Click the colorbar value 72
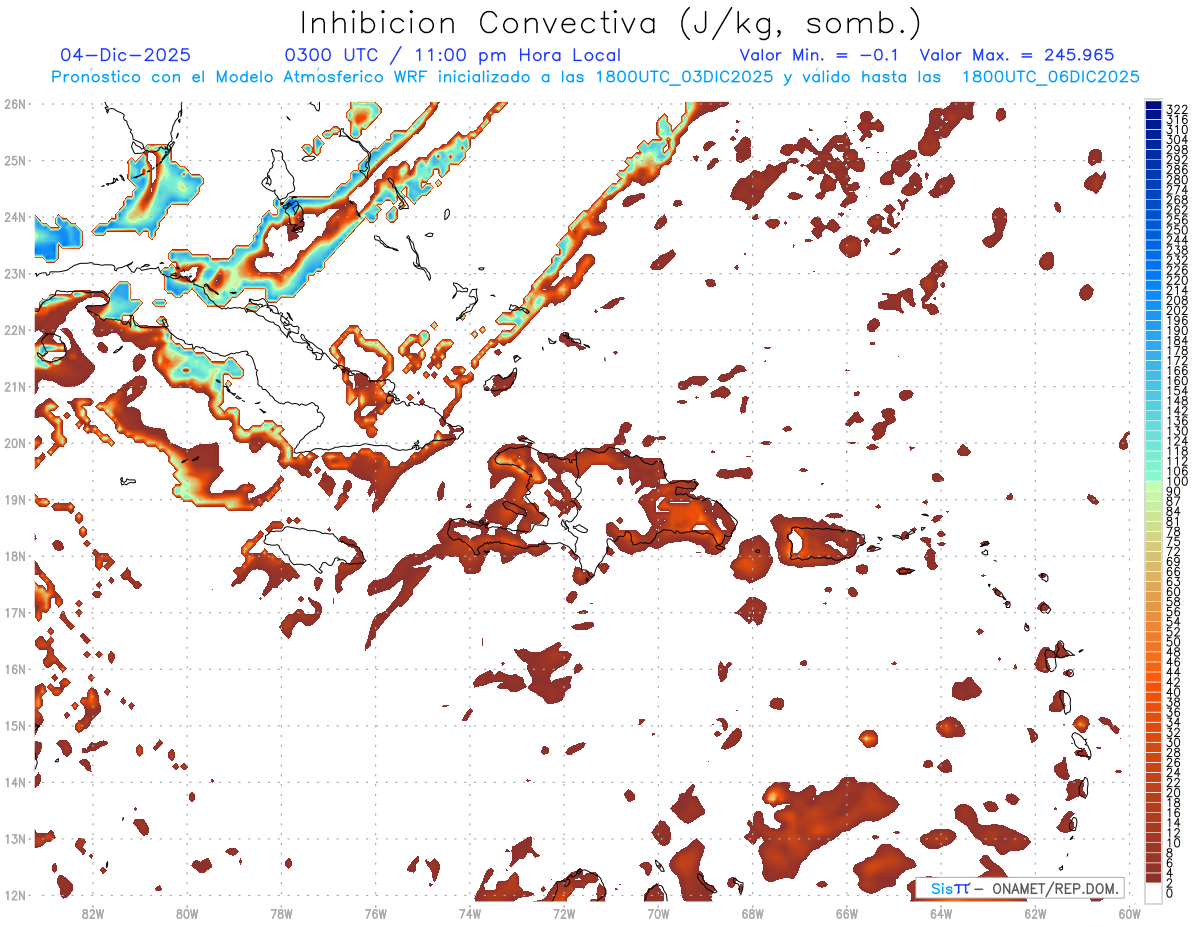The width and height of the screenshot is (1200, 927). [1174, 552]
